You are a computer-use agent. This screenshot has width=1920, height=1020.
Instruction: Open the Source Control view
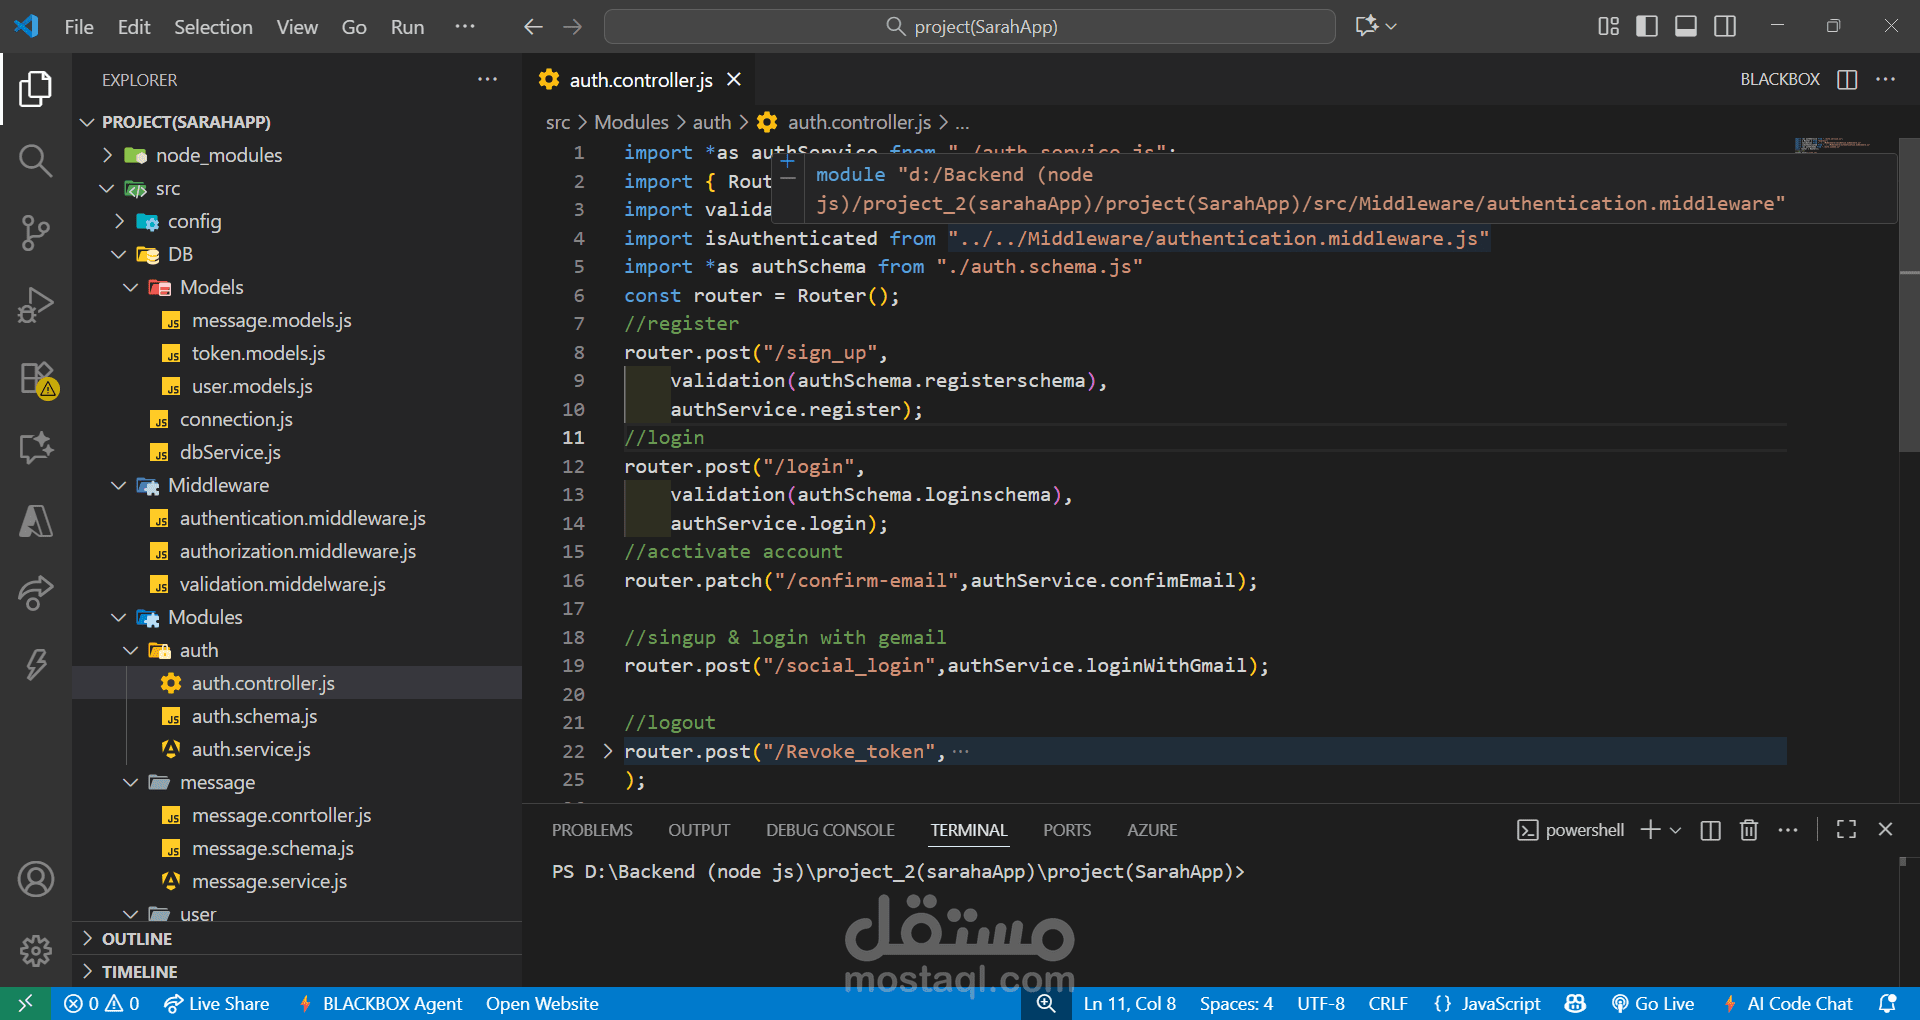coord(36,232)
